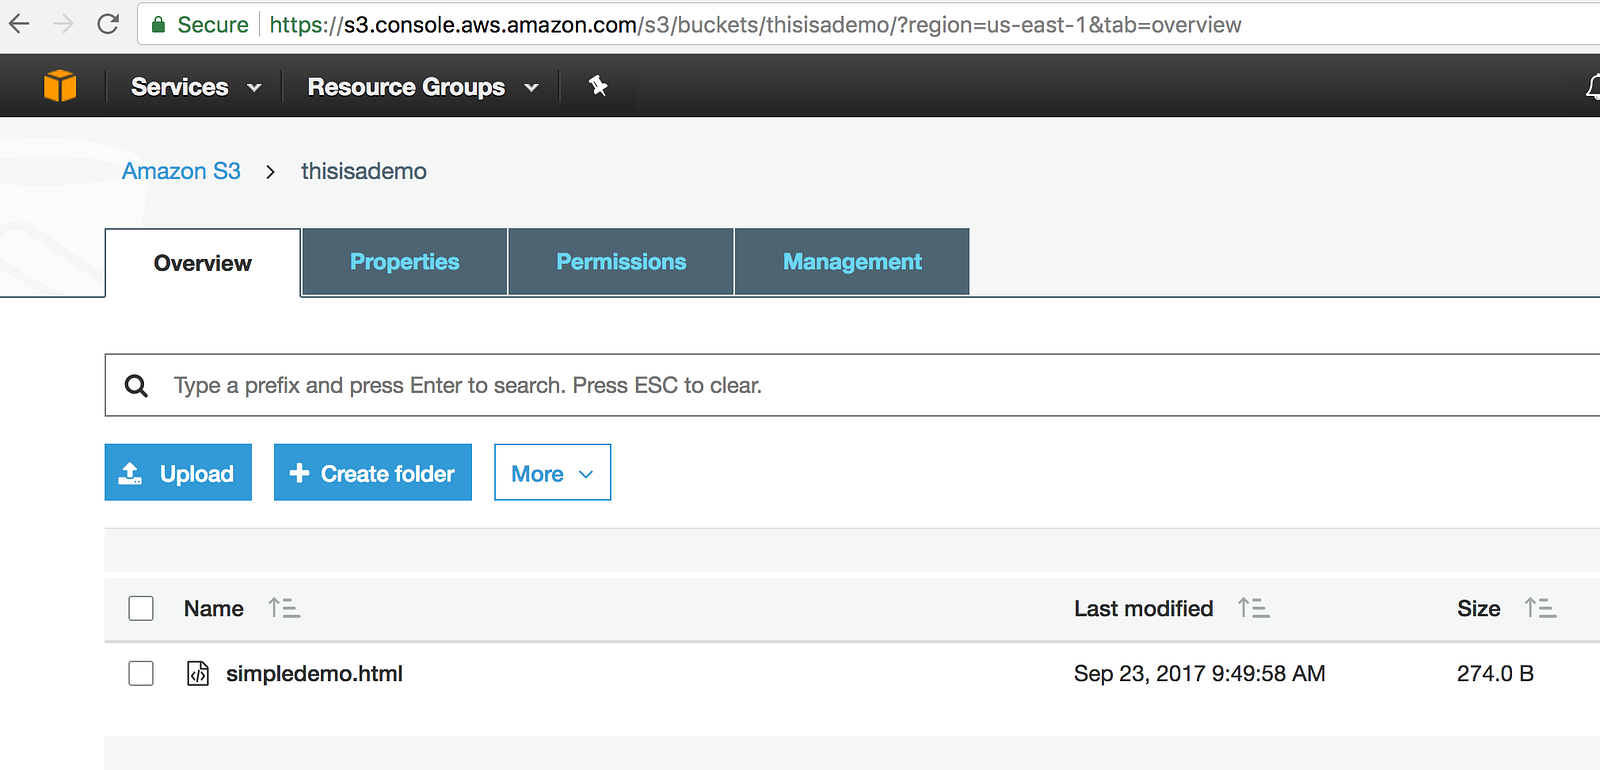Open the Permissions tab

click(621, 262)
